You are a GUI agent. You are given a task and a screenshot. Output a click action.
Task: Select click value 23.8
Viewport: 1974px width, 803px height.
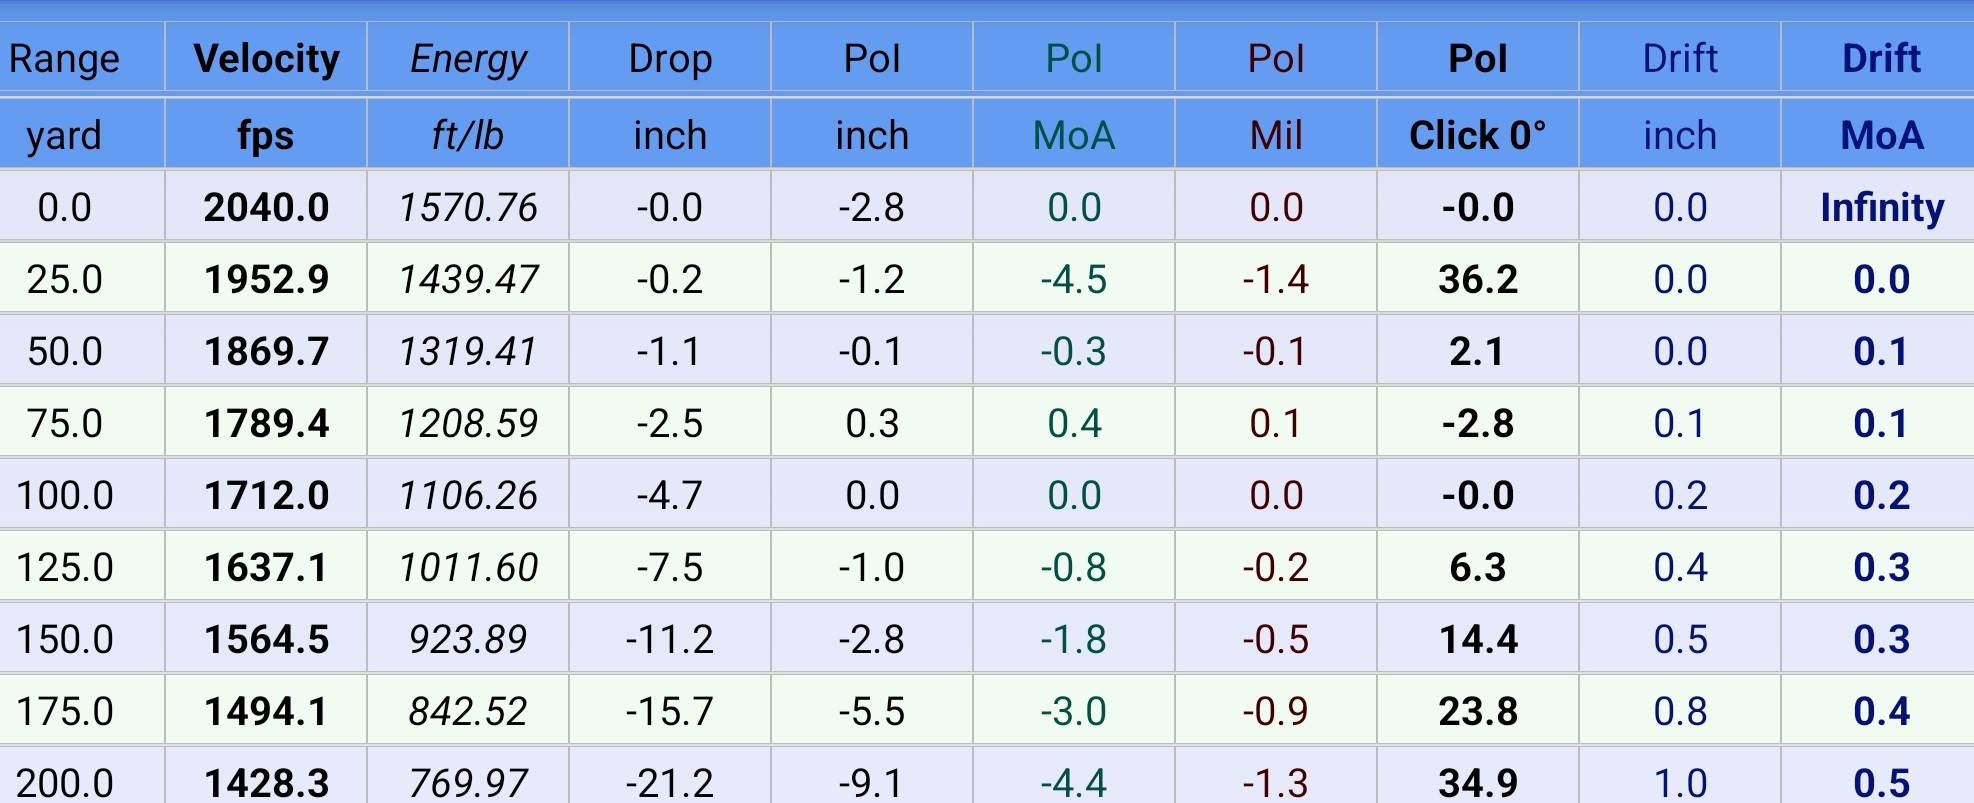click(1478, 711)
